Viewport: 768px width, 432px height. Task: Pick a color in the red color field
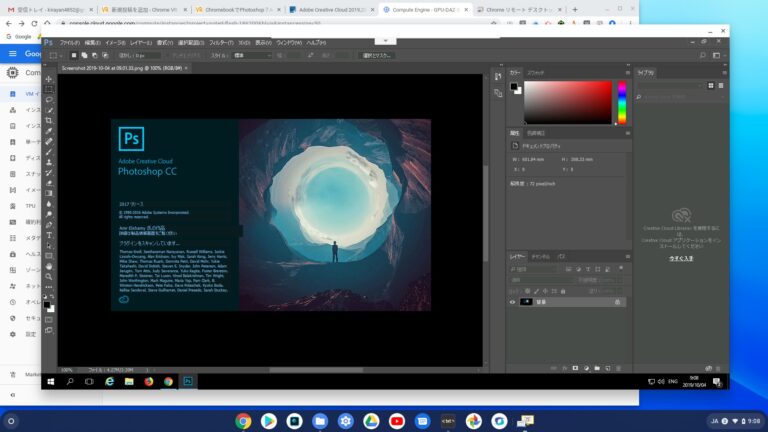tap(568, 102)
